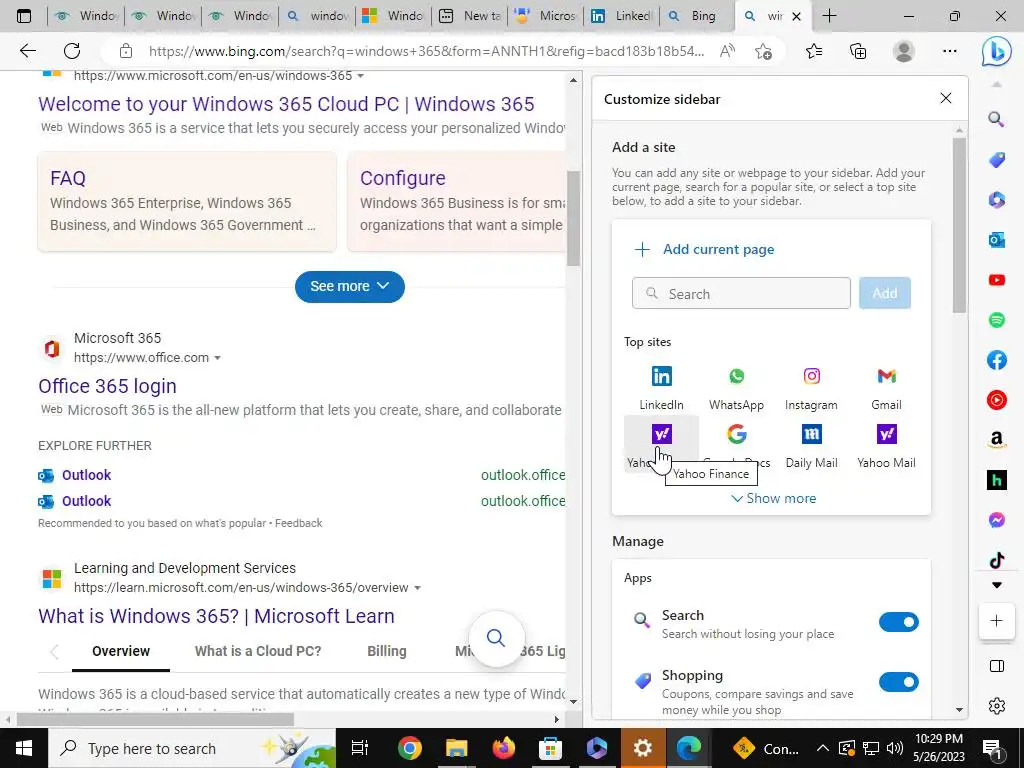Open the Facebook icon in Edge sidebar
Image resolution: width=1024 pixels, height=768 pixels.
tap(996, 360)
